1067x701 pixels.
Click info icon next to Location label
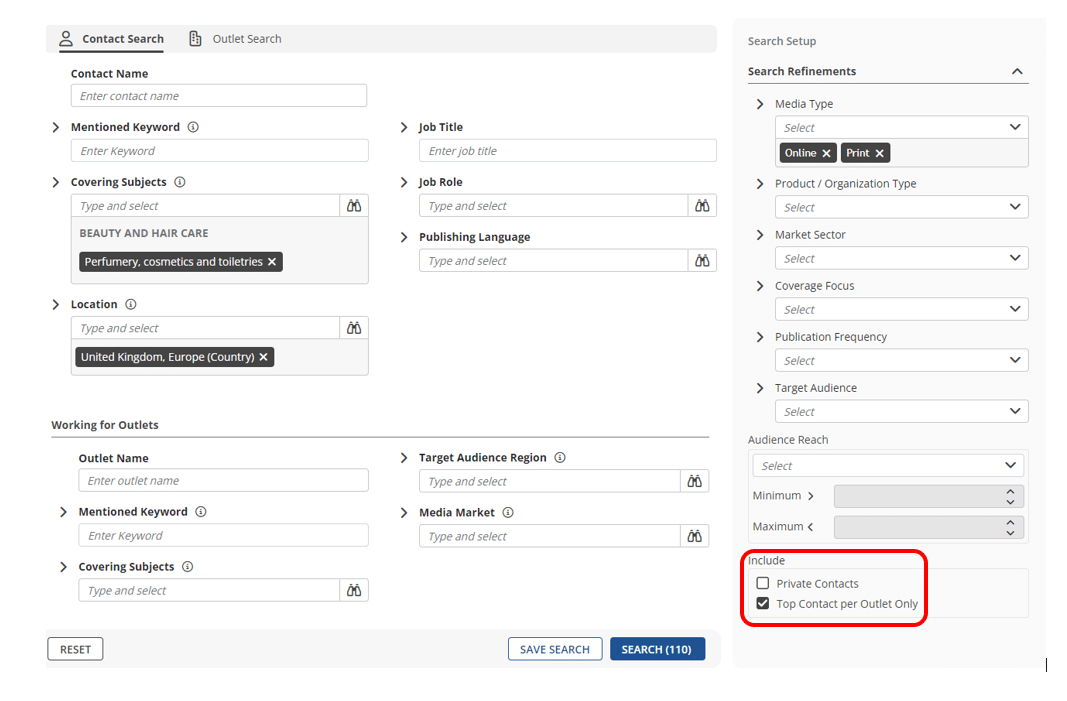pyautogui.click(x=131, y=305)
